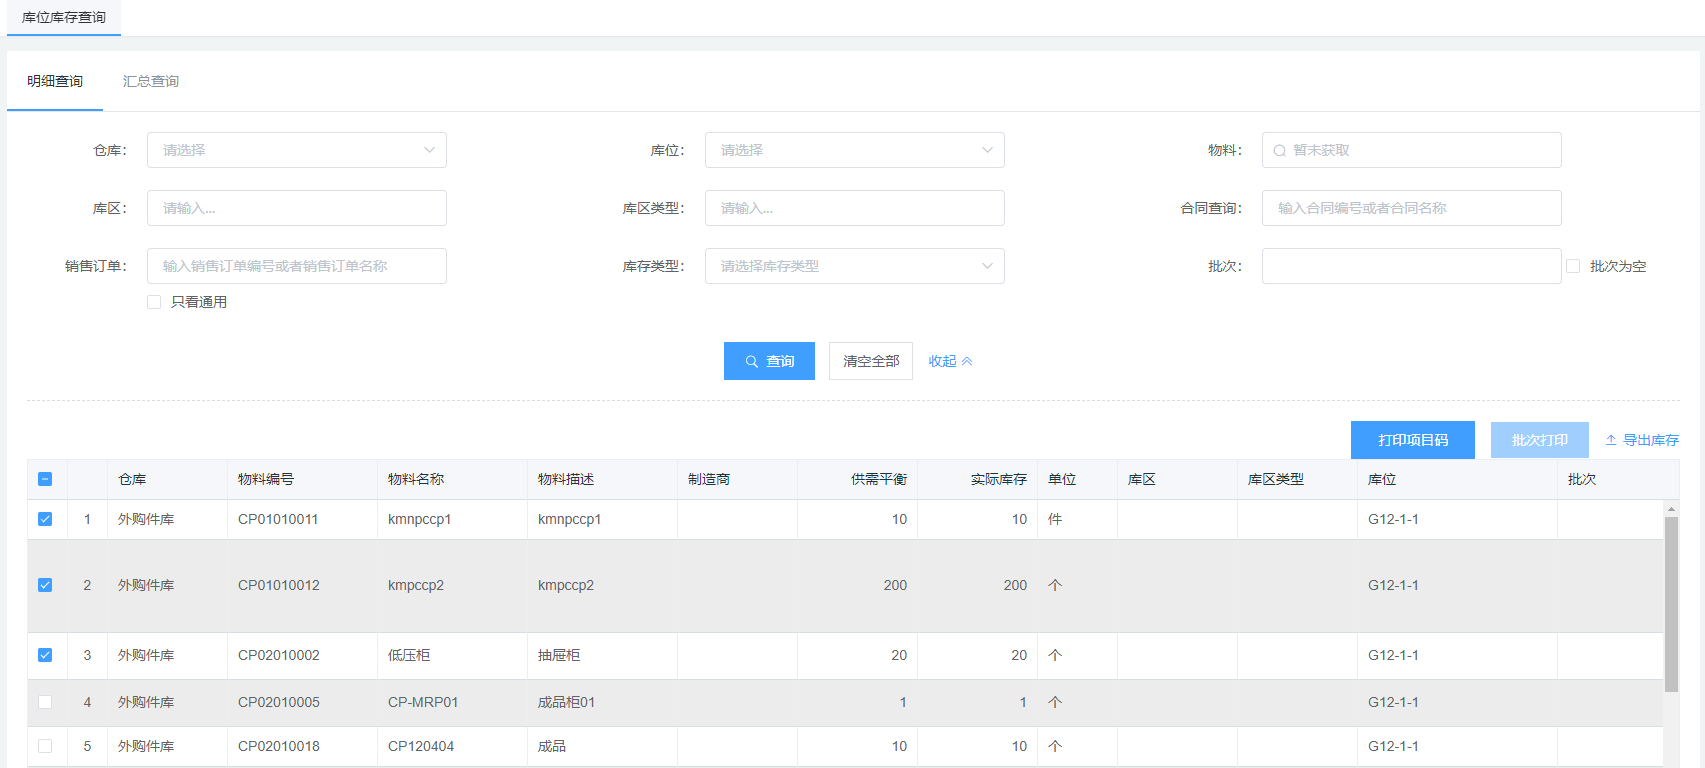The height and width of the screenshot is (768, 1705).
Task: Click the search icon in the 物料 field
Action: point(1279,151)
